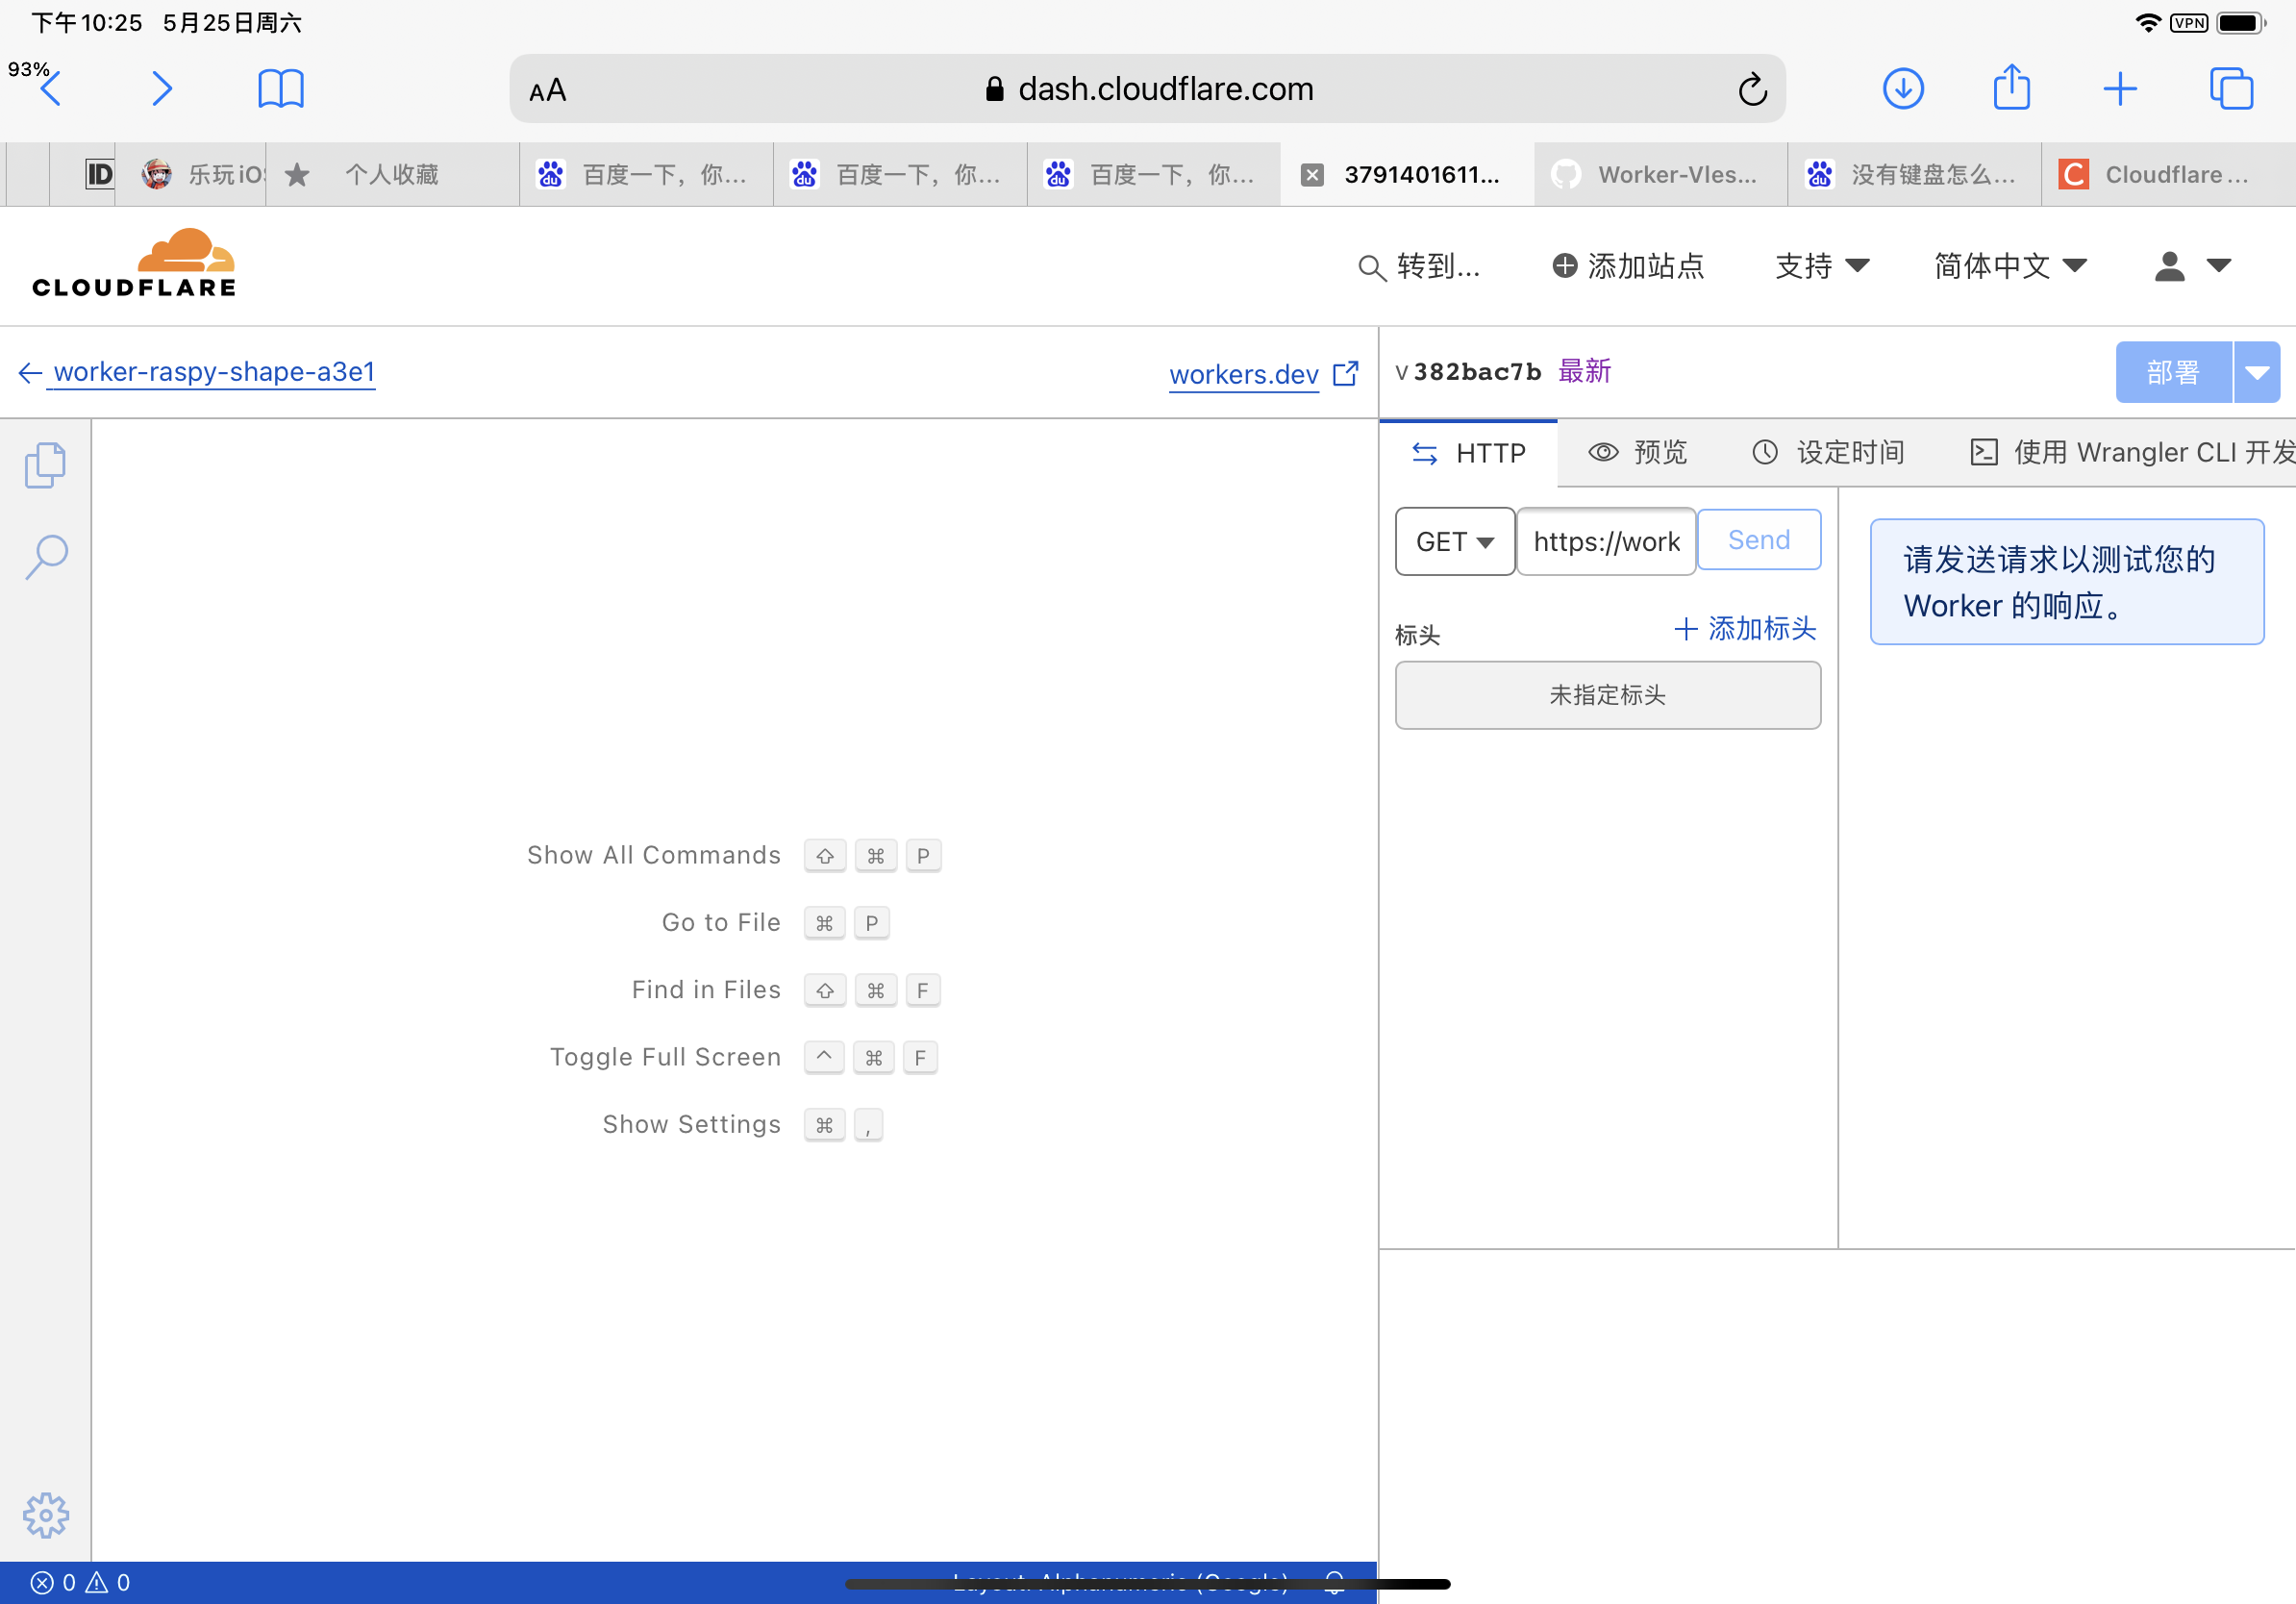Image resolution: width=2296 pixels, height=1604 pixels.
Task: Click the errors and warnings status indicator
Action: pyautogui.click(x=80, y=1582)
